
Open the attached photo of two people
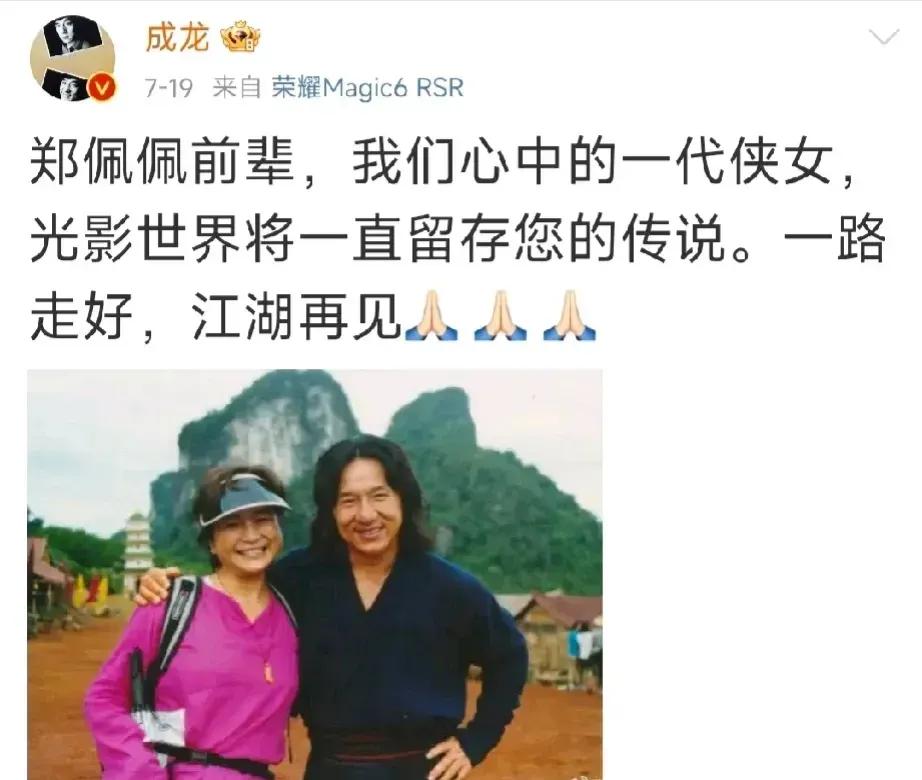click(315, 574)
